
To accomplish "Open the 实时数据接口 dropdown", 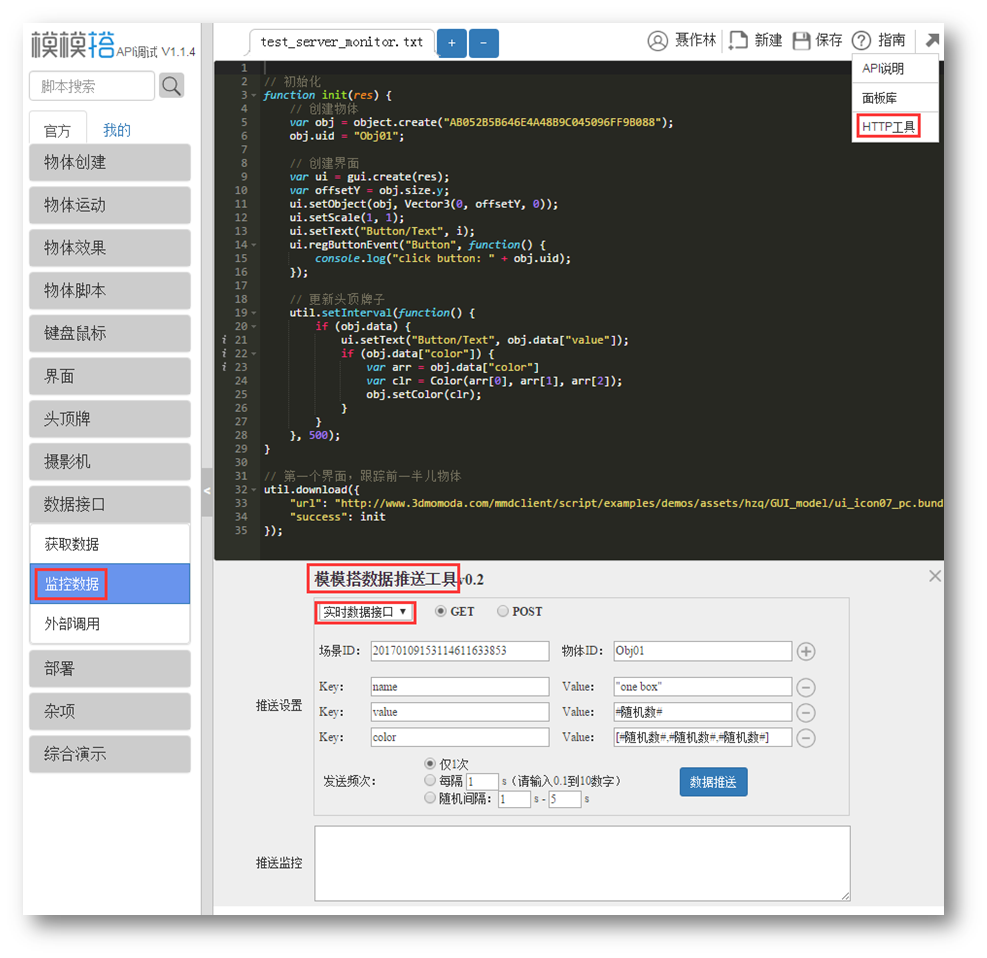I will [x=365, y=612].
